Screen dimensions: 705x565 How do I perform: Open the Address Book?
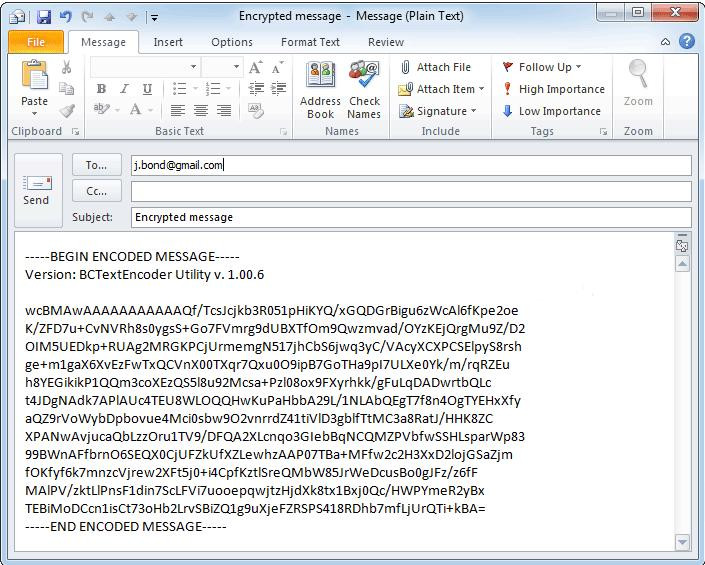(321, 90)
